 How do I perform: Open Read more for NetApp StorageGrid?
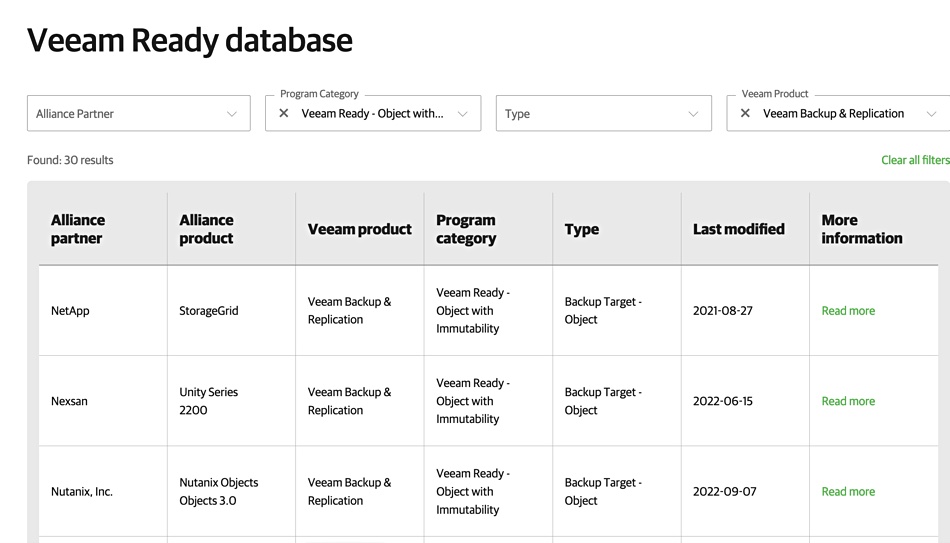(848, 311)
